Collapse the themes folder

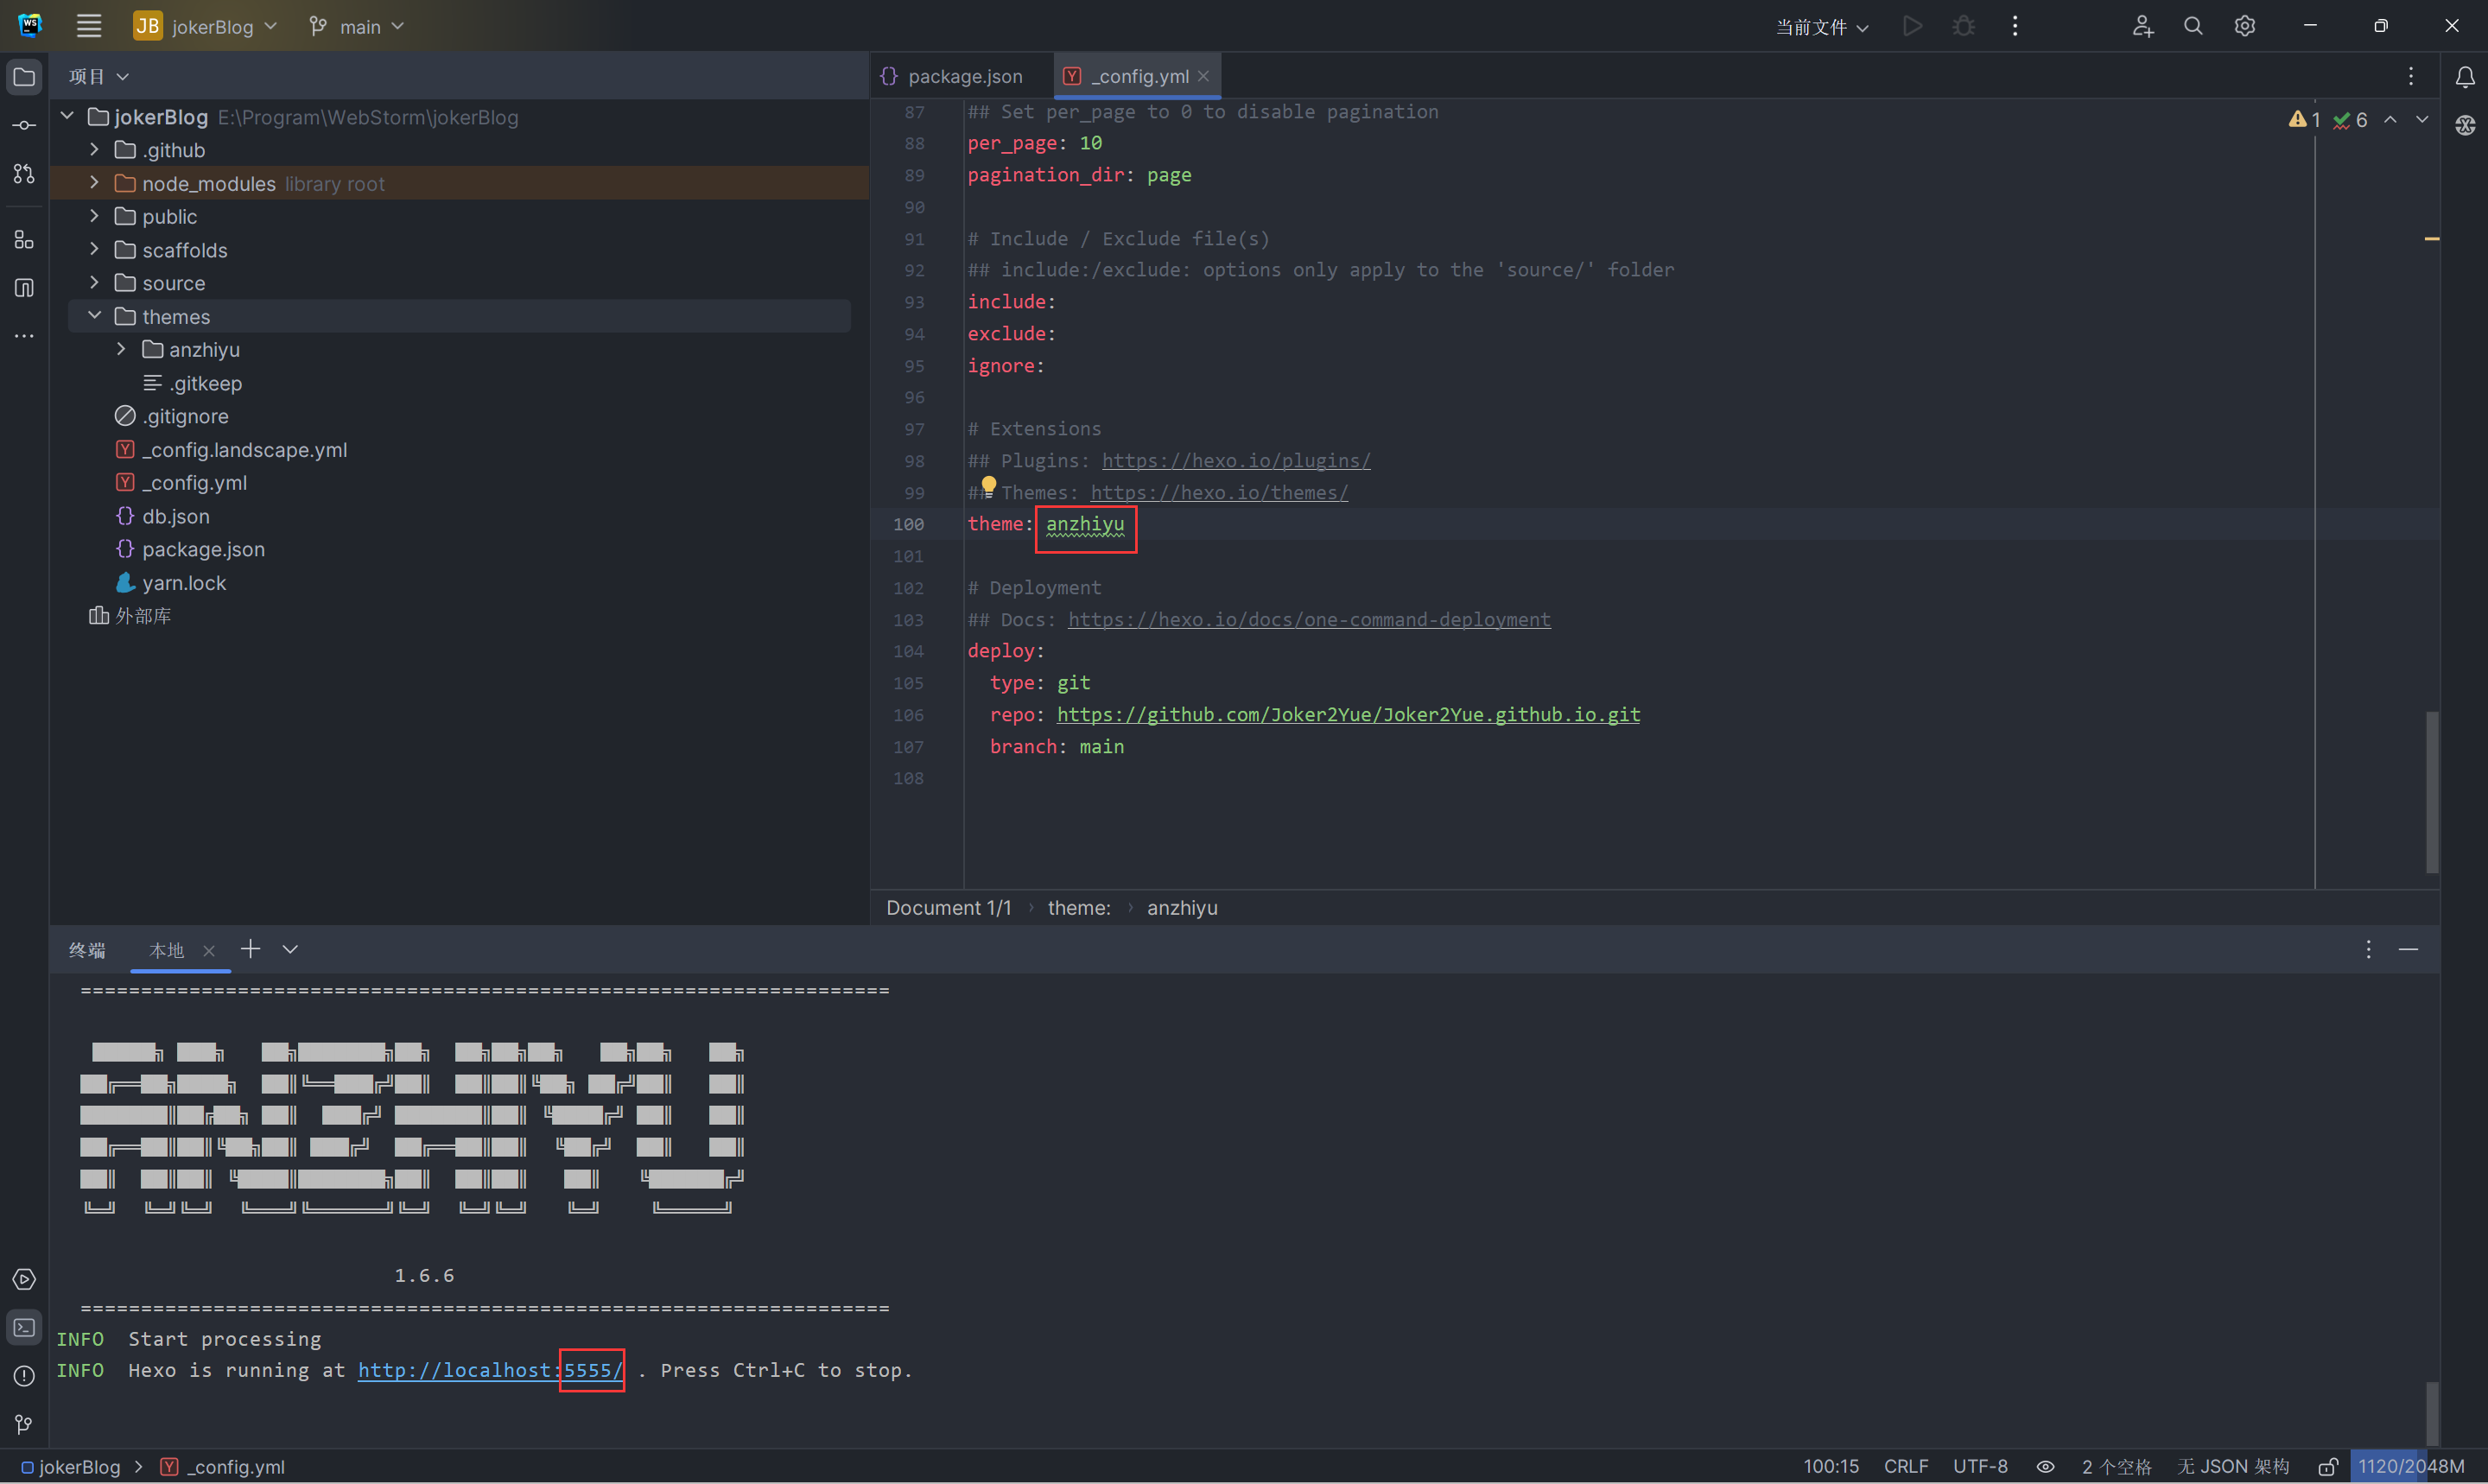click(94, 316)
